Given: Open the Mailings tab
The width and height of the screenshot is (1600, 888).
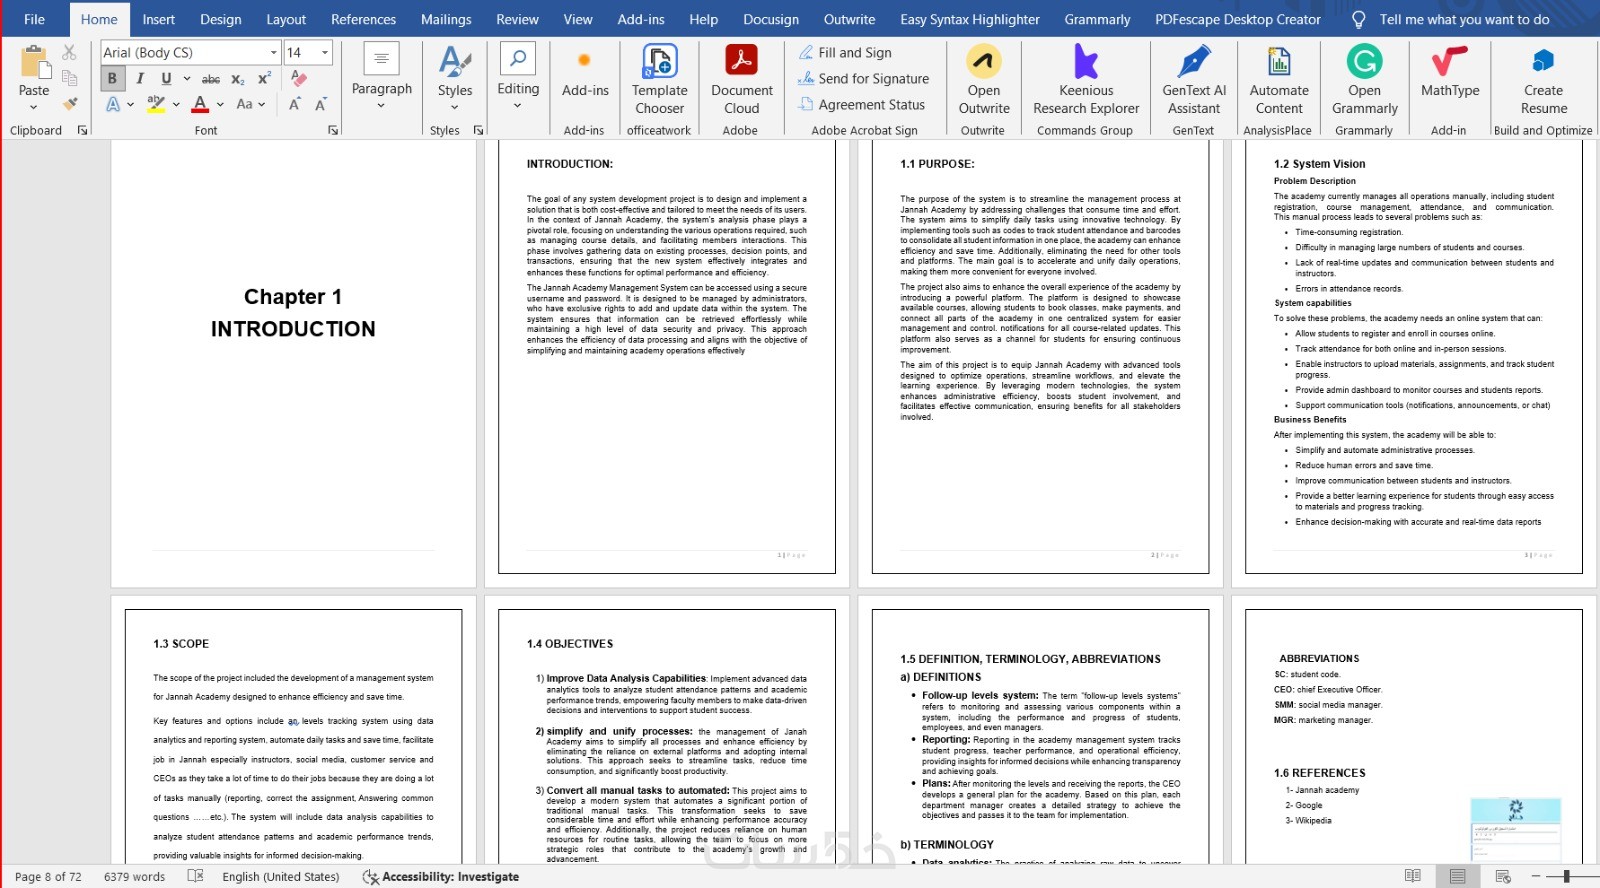Looking at the screenshot, I should coord(446,19).
